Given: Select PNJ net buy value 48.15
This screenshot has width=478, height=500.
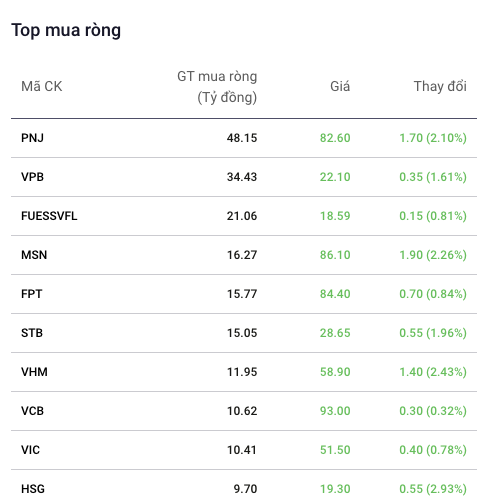Looking at the screenshot, I should 242,138.
